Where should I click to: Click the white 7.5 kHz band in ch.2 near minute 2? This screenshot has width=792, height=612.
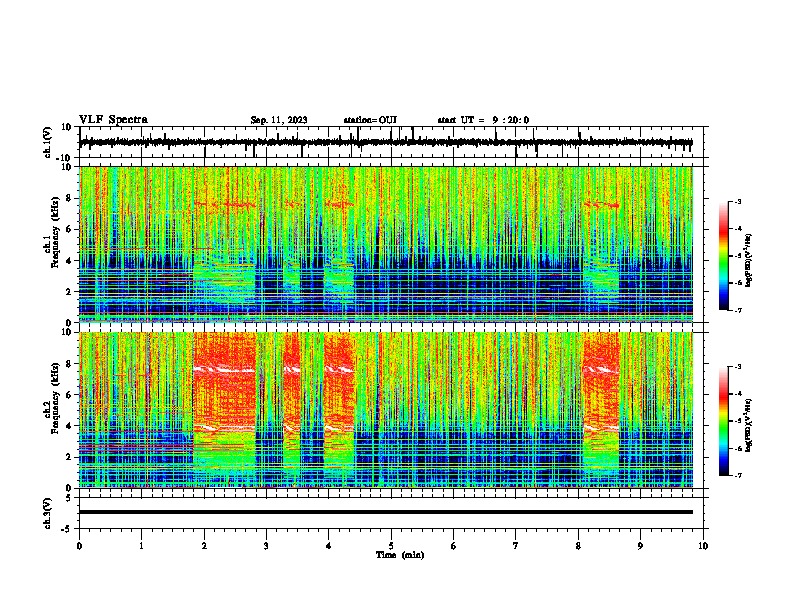[224, 370]
